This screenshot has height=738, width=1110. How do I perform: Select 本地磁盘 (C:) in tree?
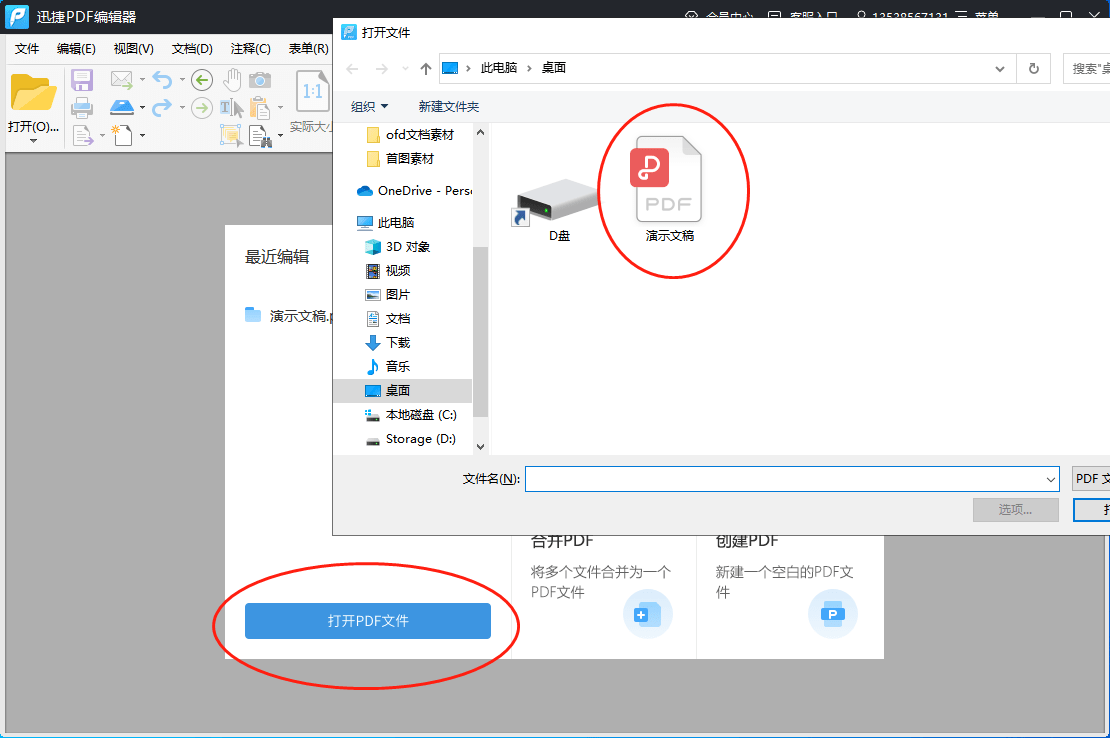411,415
